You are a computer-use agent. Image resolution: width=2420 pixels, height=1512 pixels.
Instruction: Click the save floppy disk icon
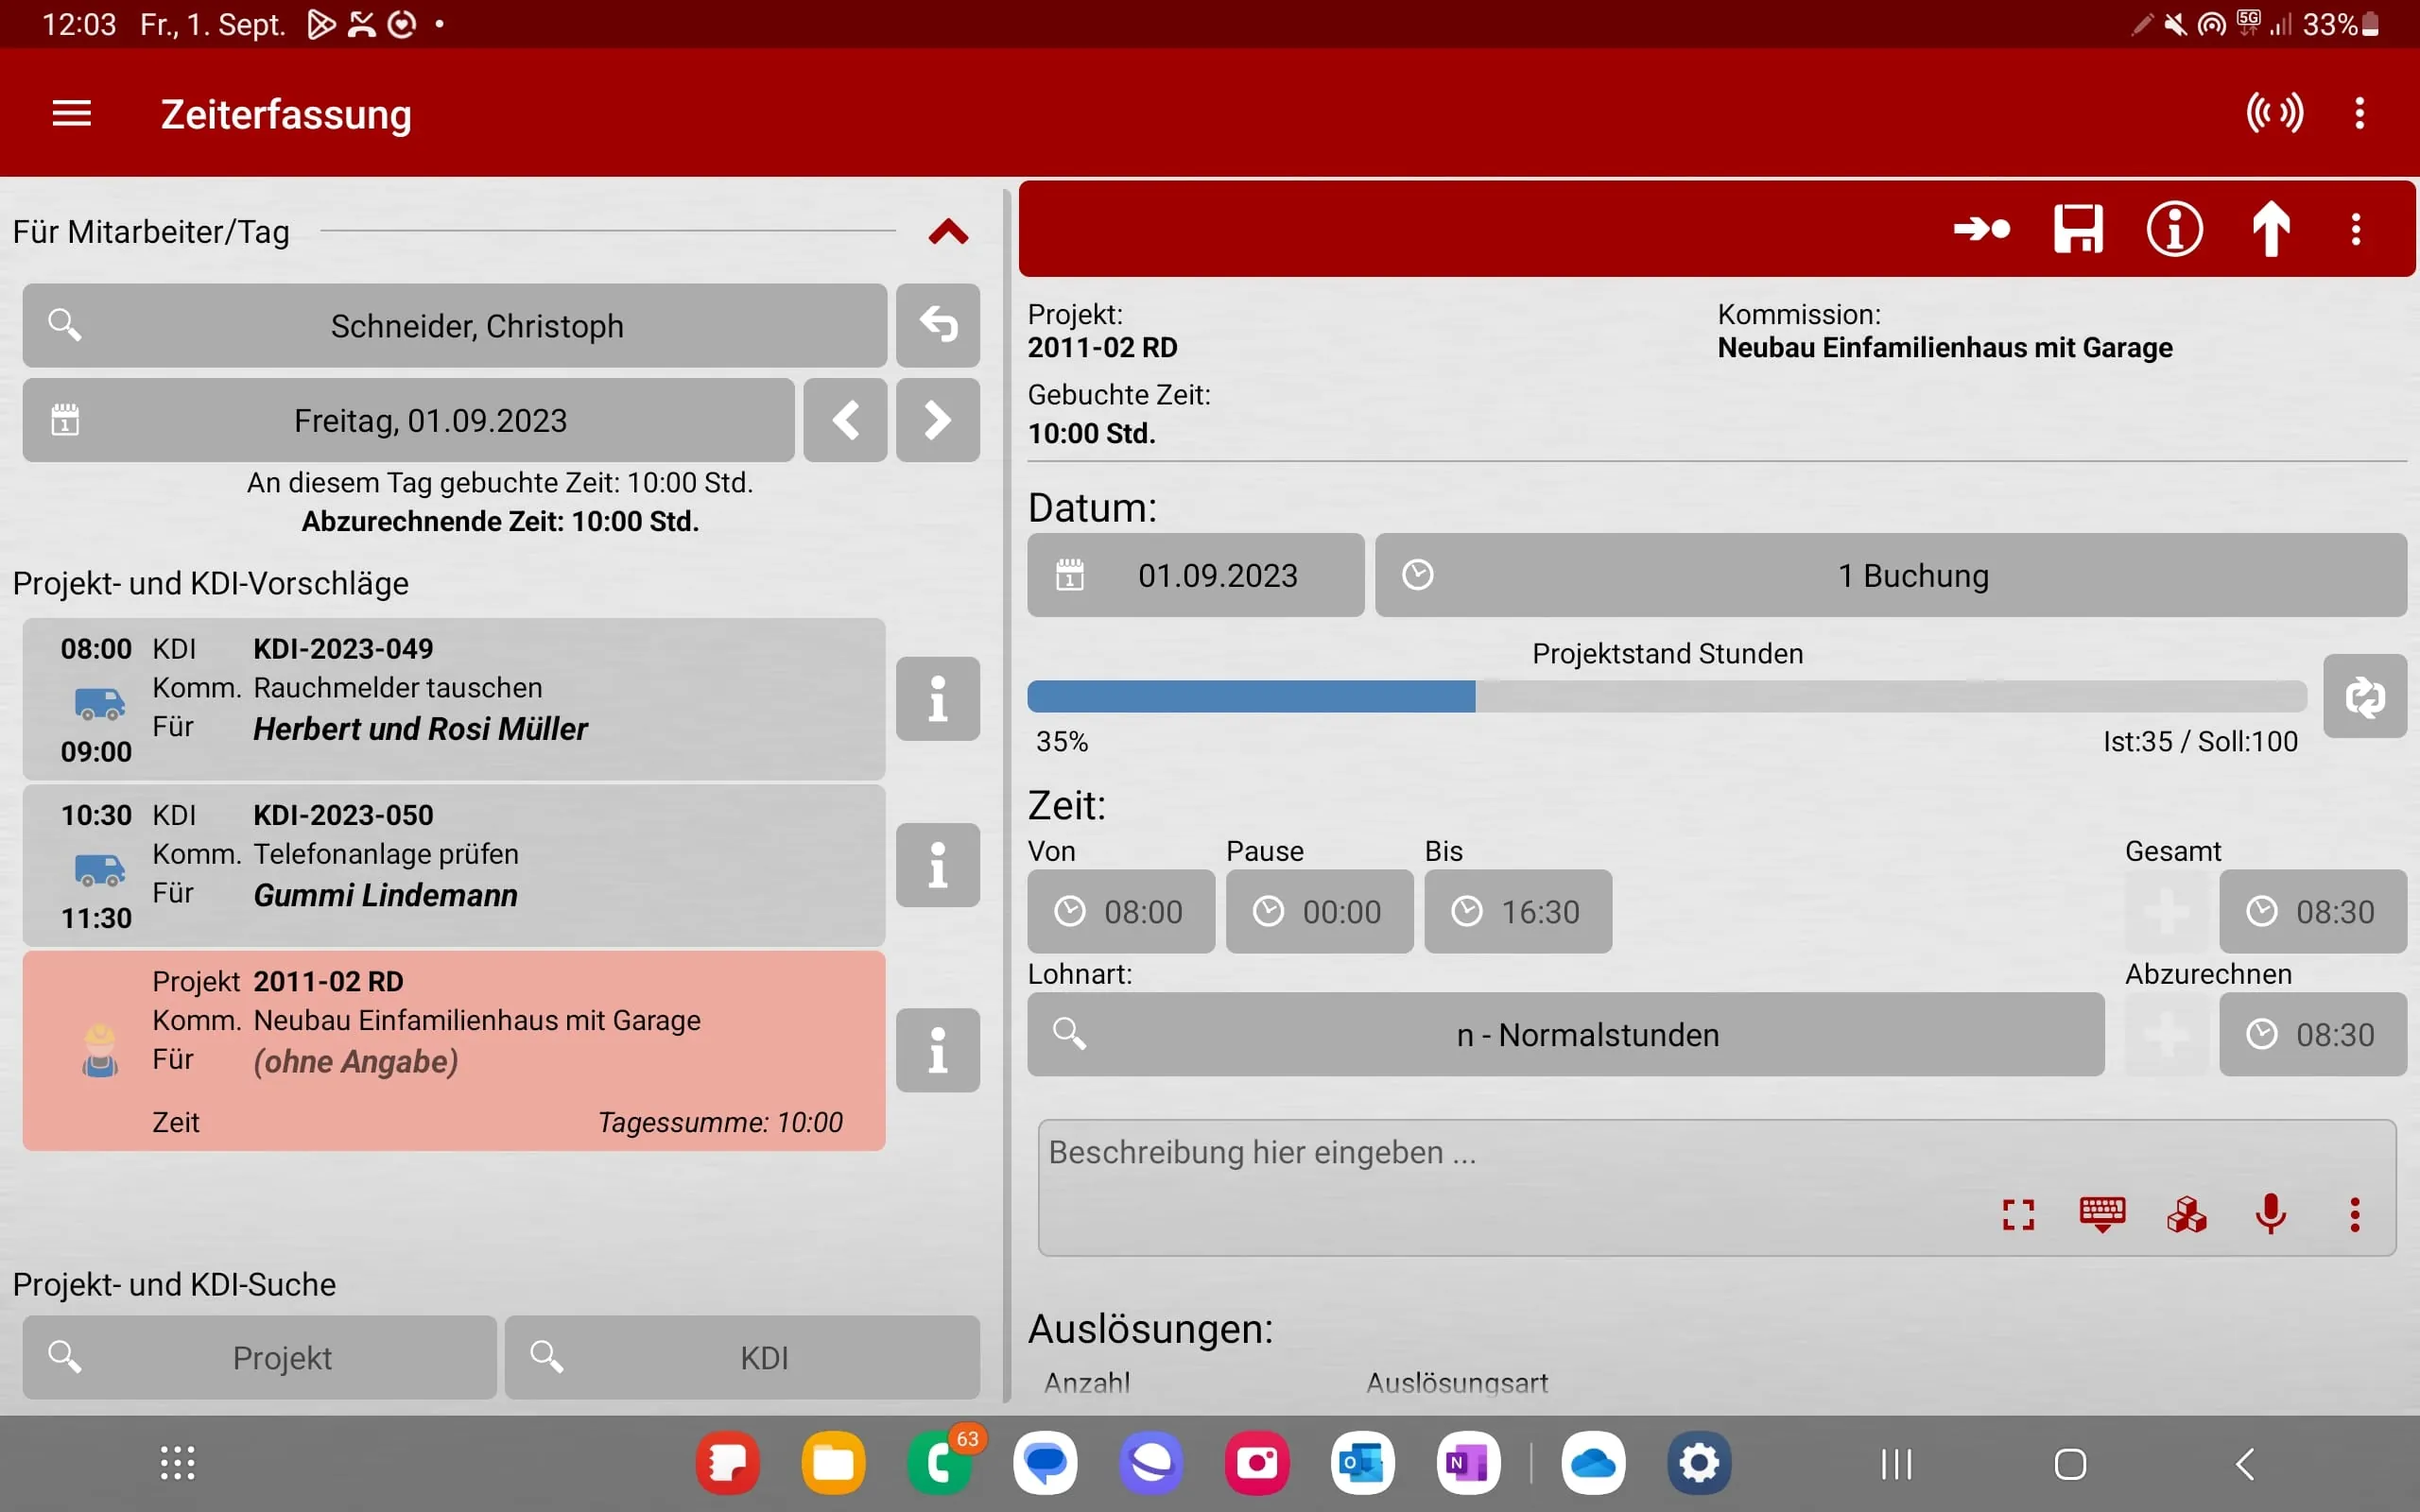click(x=2077, y=229)
